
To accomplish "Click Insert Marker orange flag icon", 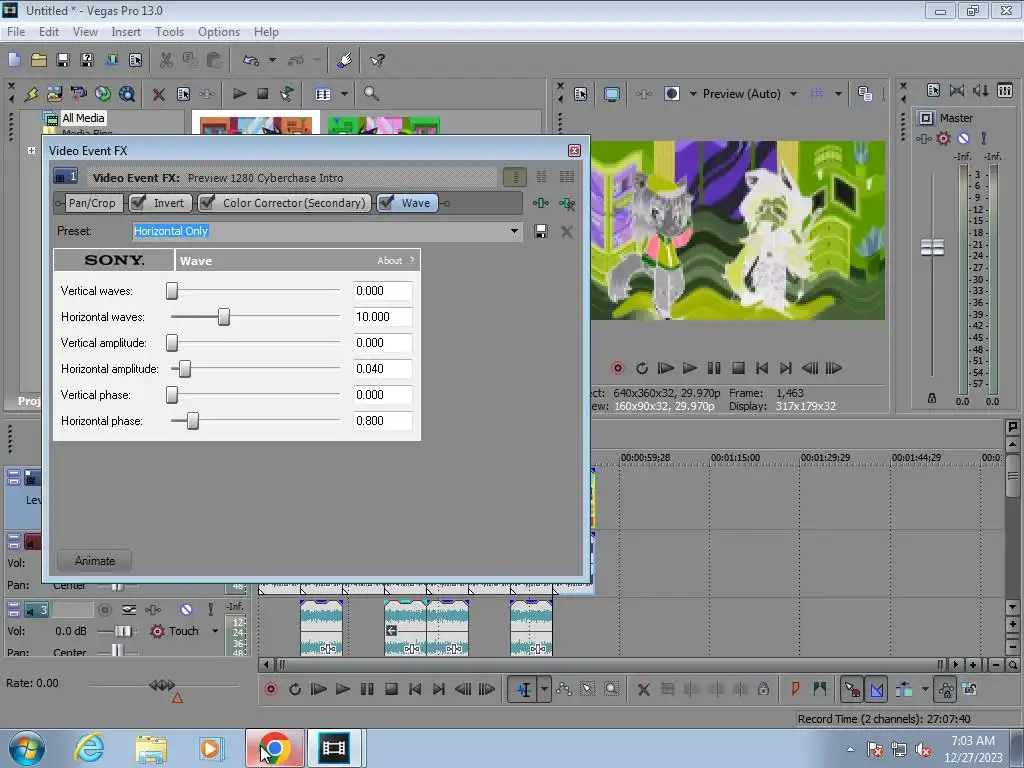I will click(795, 689).
